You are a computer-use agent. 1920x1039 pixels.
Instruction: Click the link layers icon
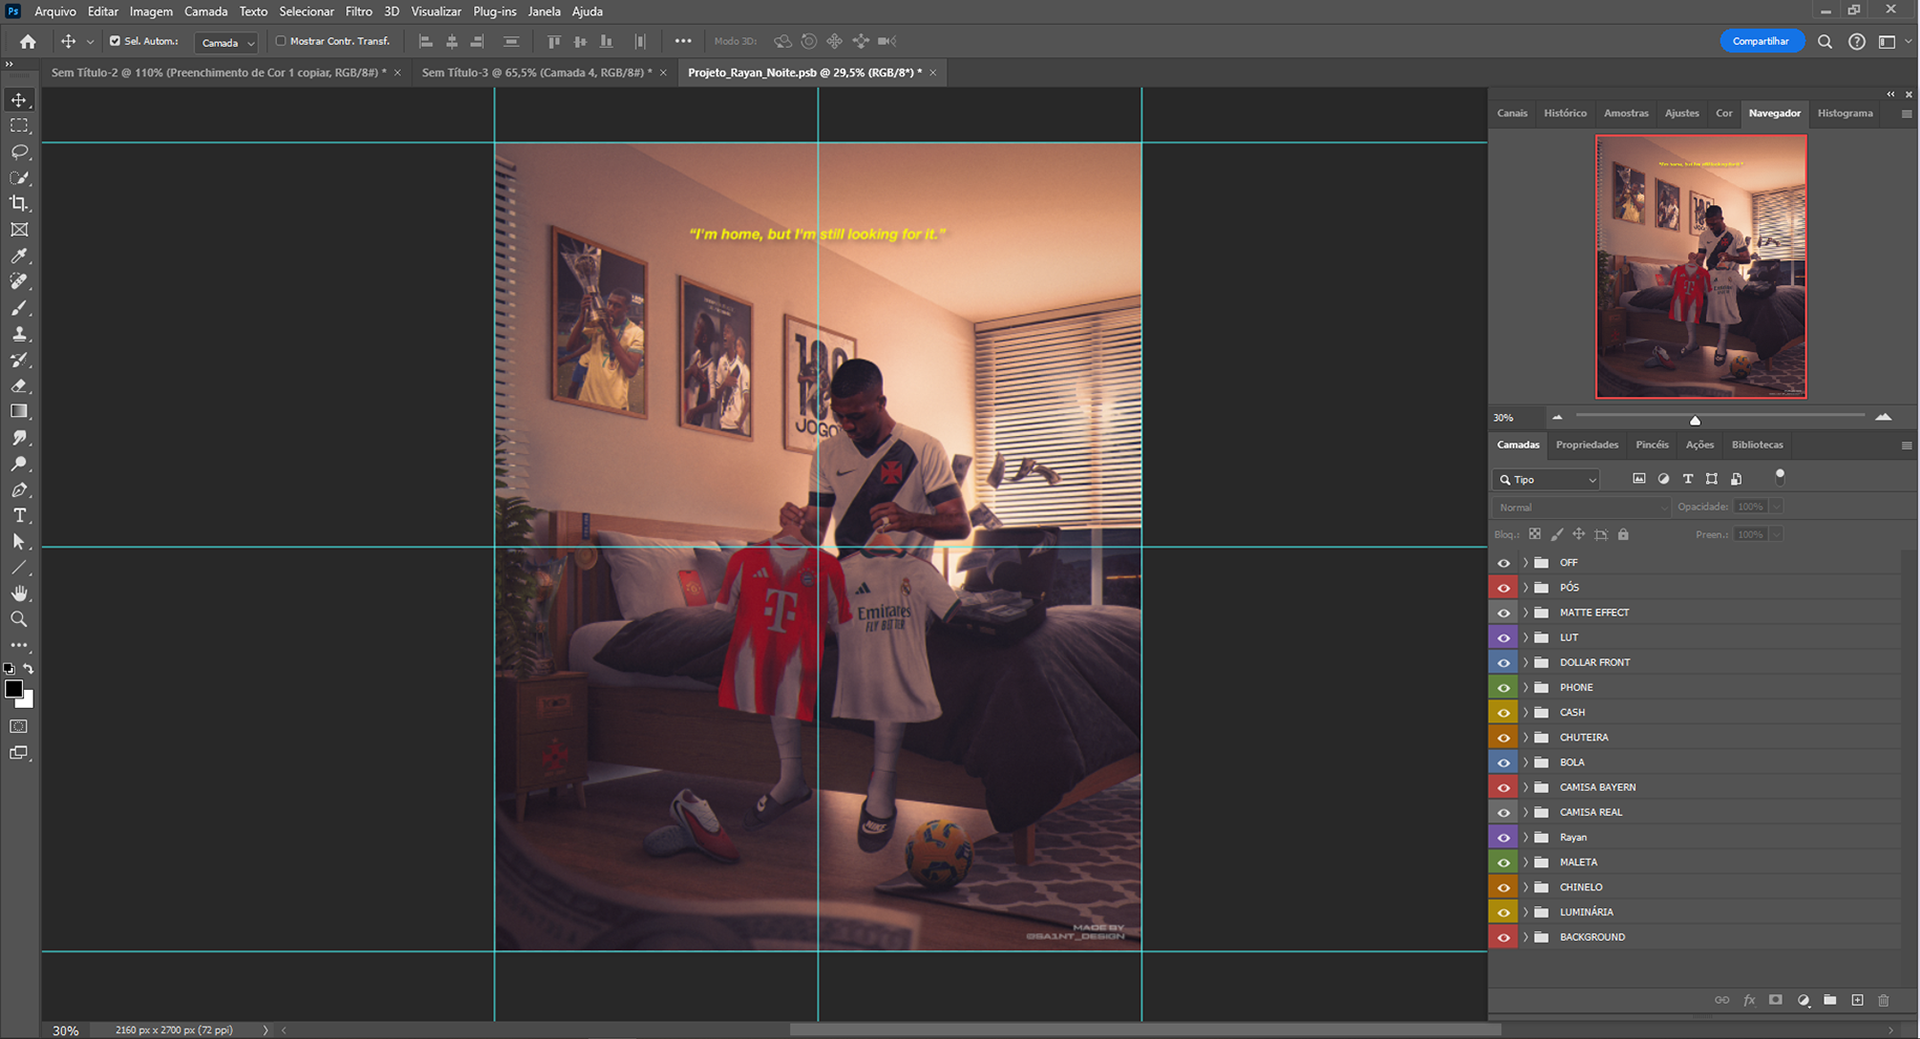coord(1722,1000)
